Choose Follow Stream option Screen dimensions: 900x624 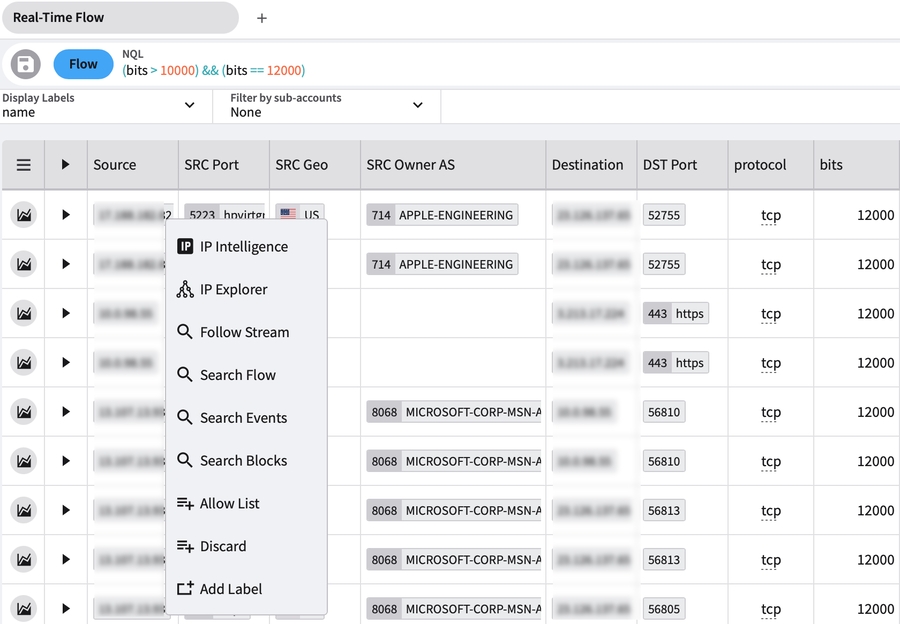[244, 332]
